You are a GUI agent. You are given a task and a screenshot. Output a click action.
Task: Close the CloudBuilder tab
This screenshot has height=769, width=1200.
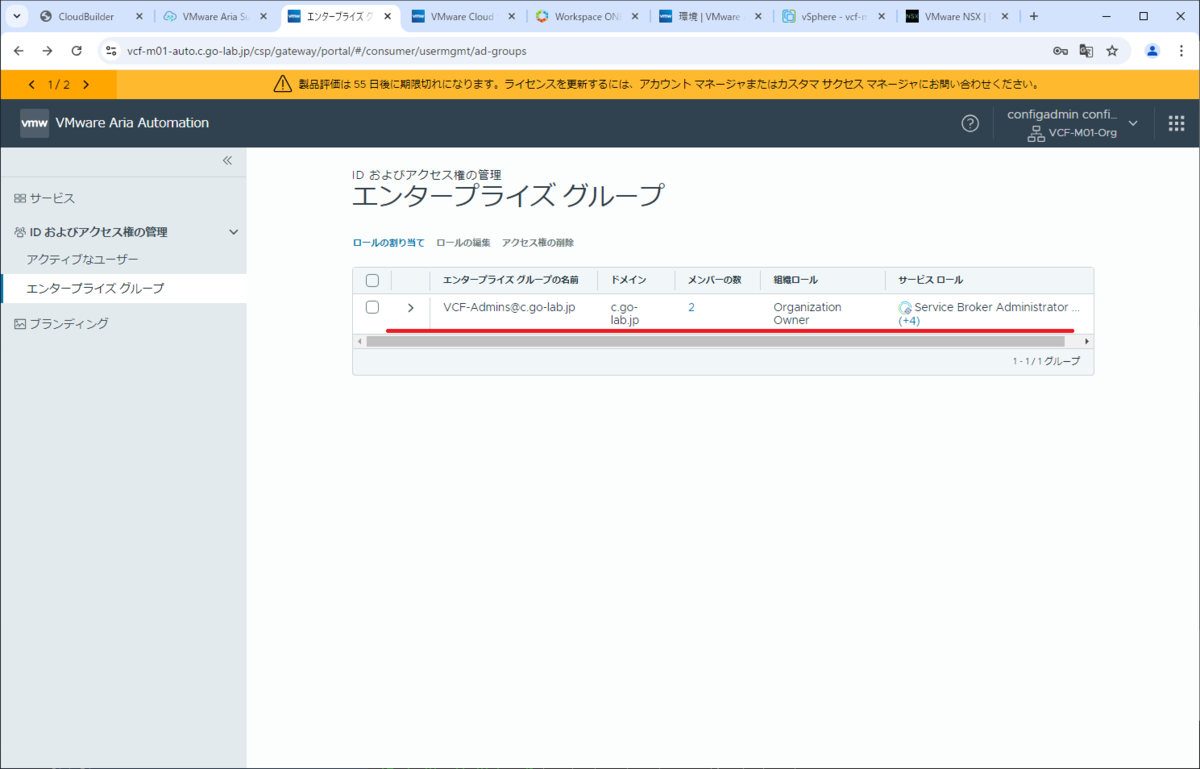coord(140,17)
